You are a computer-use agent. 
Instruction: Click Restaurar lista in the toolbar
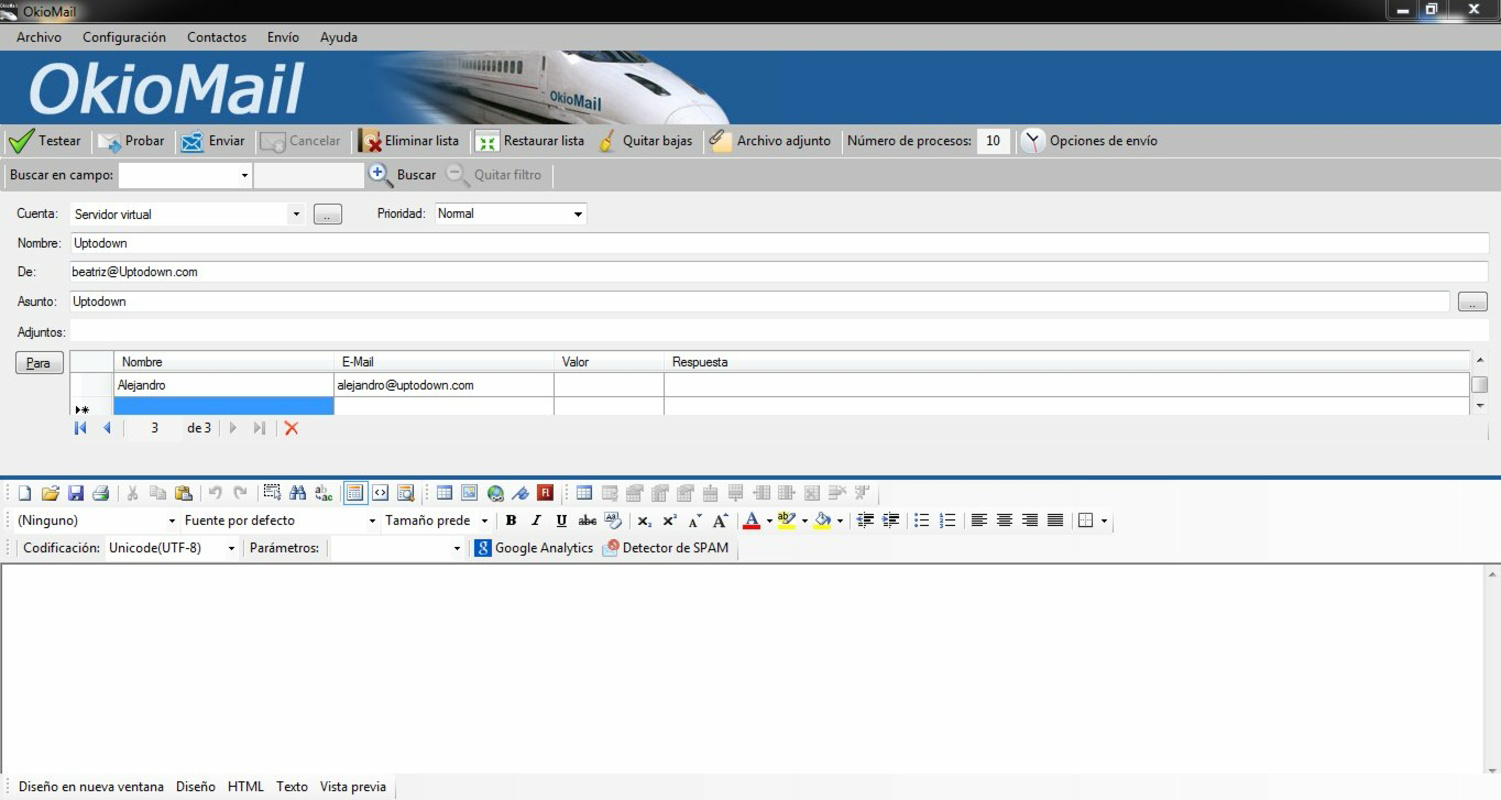[x=530, y=141]
